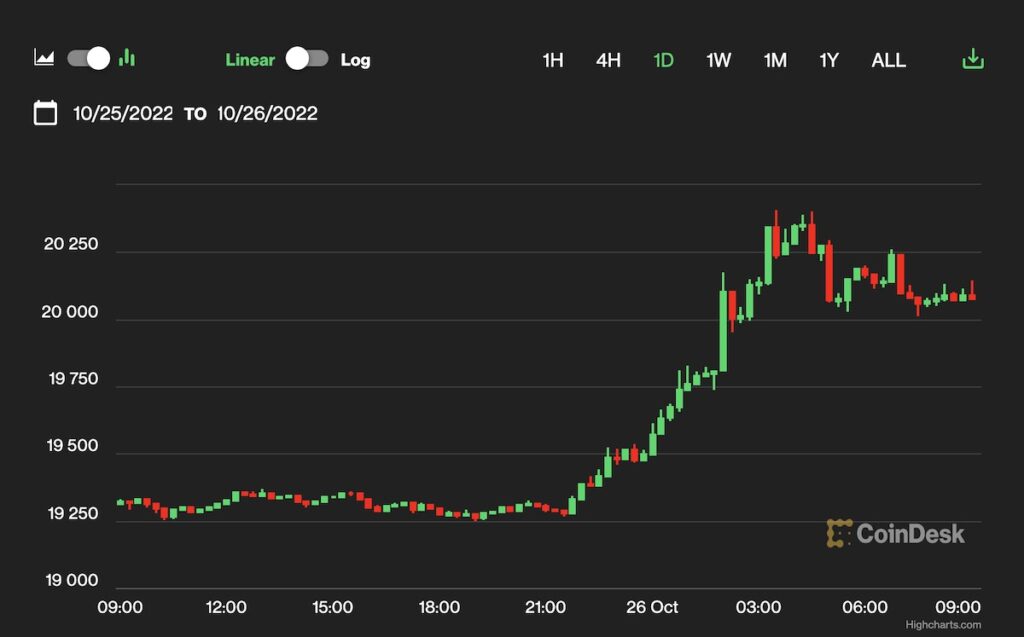Click the 26 Oct x-axis label

(652, 607)
